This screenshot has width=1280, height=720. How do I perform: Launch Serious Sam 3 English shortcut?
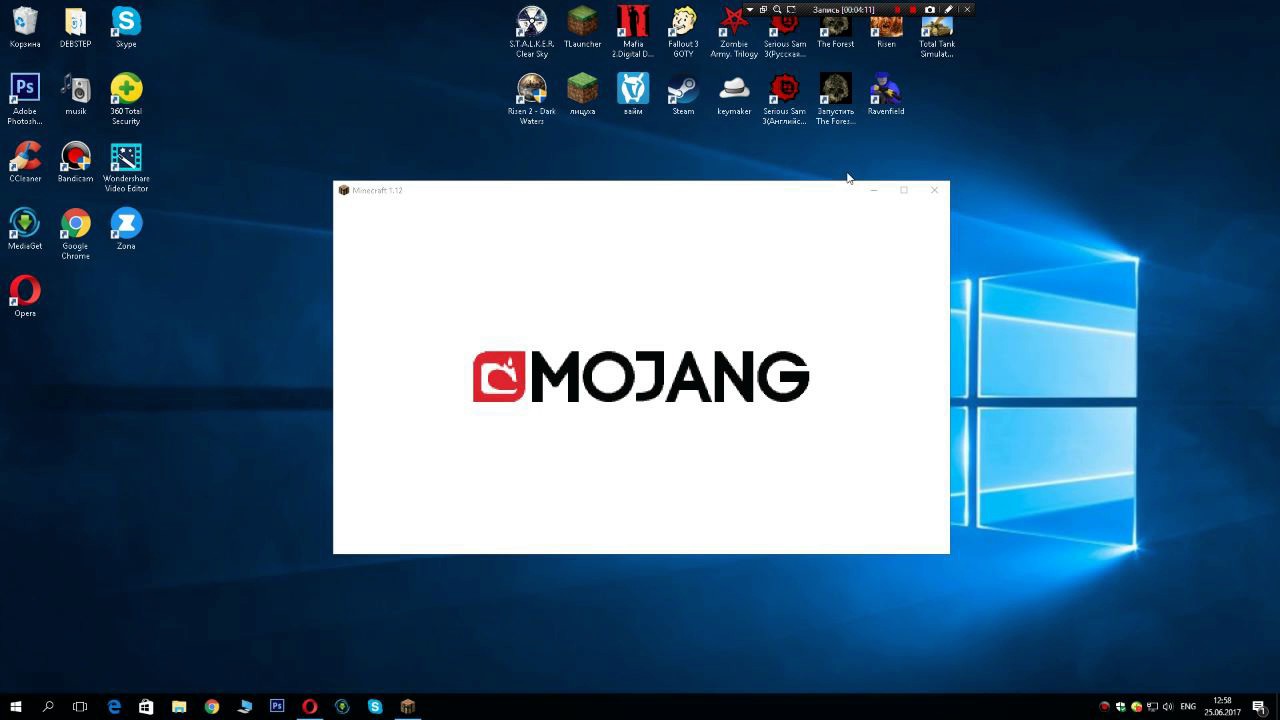785,98
